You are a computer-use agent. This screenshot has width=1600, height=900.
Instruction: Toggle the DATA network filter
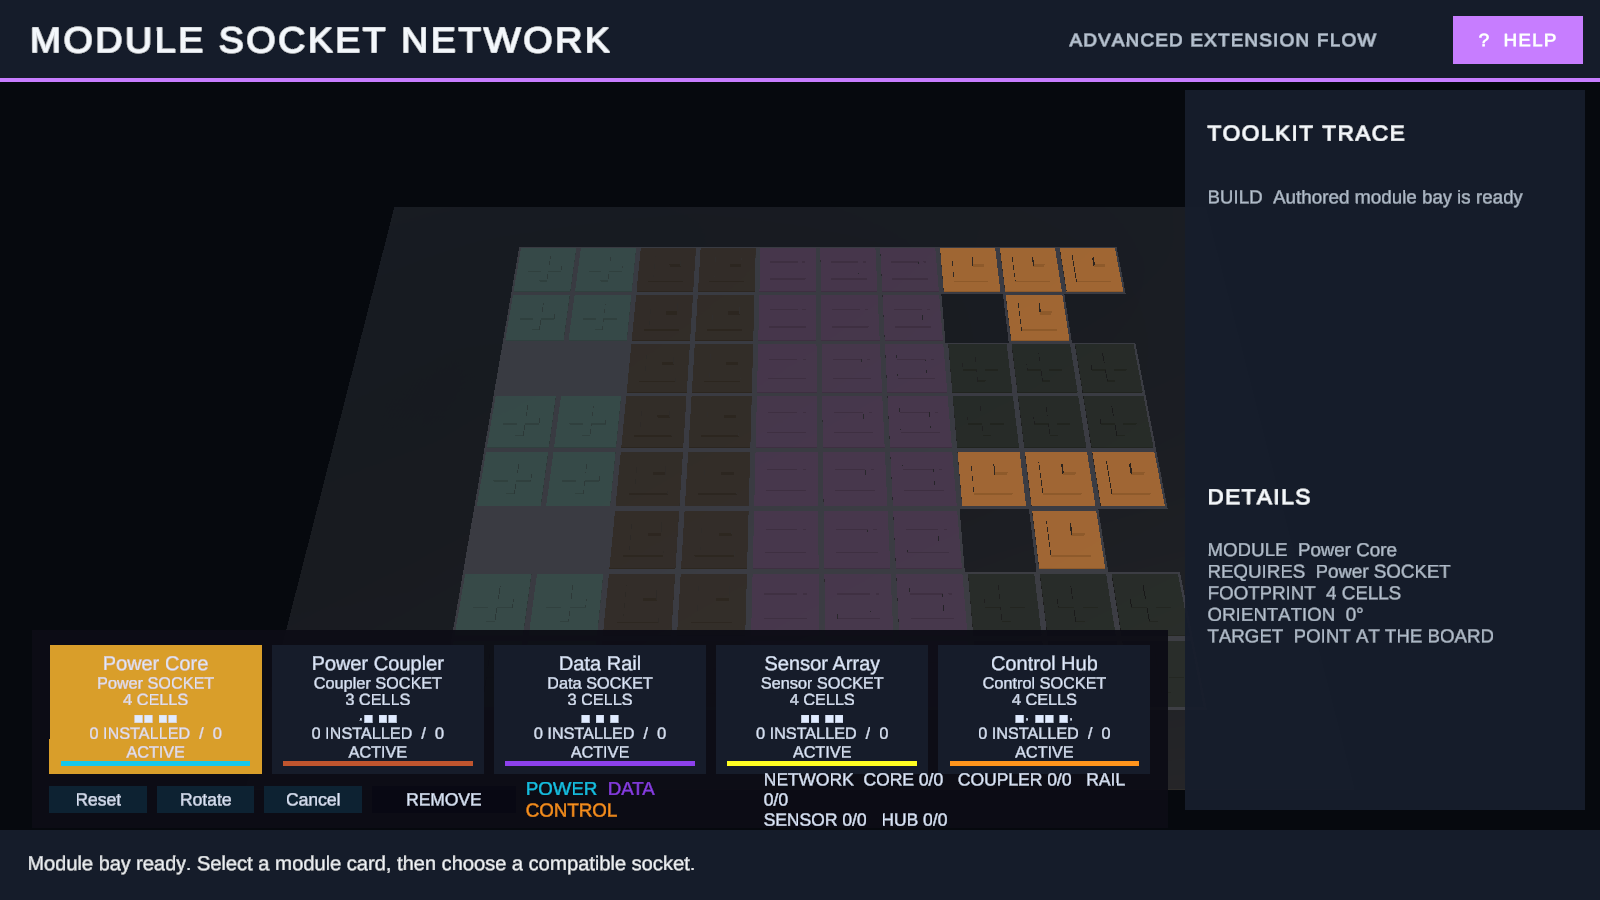point(631,789)
